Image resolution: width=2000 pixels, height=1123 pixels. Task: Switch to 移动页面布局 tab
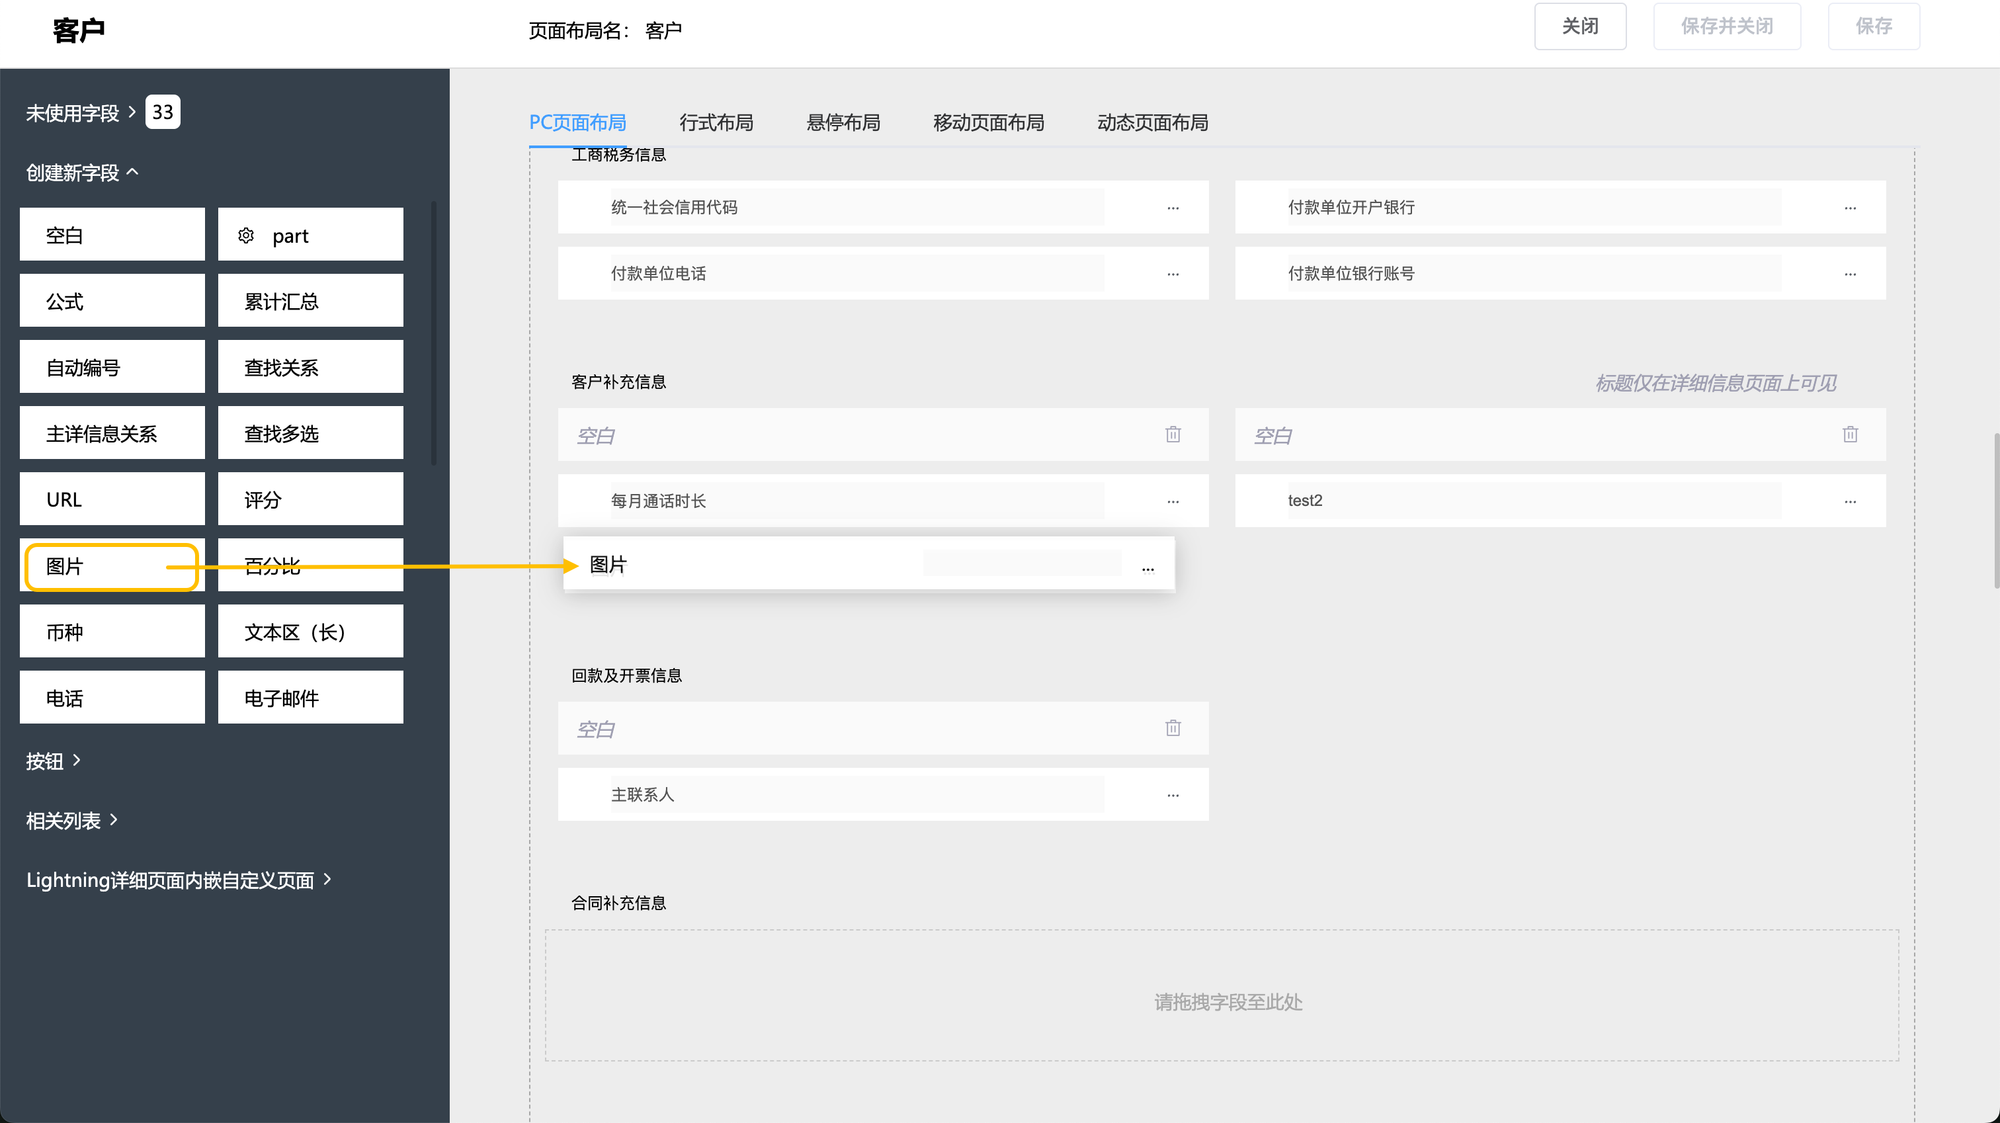pyautogui.click(x=988, y=123)
